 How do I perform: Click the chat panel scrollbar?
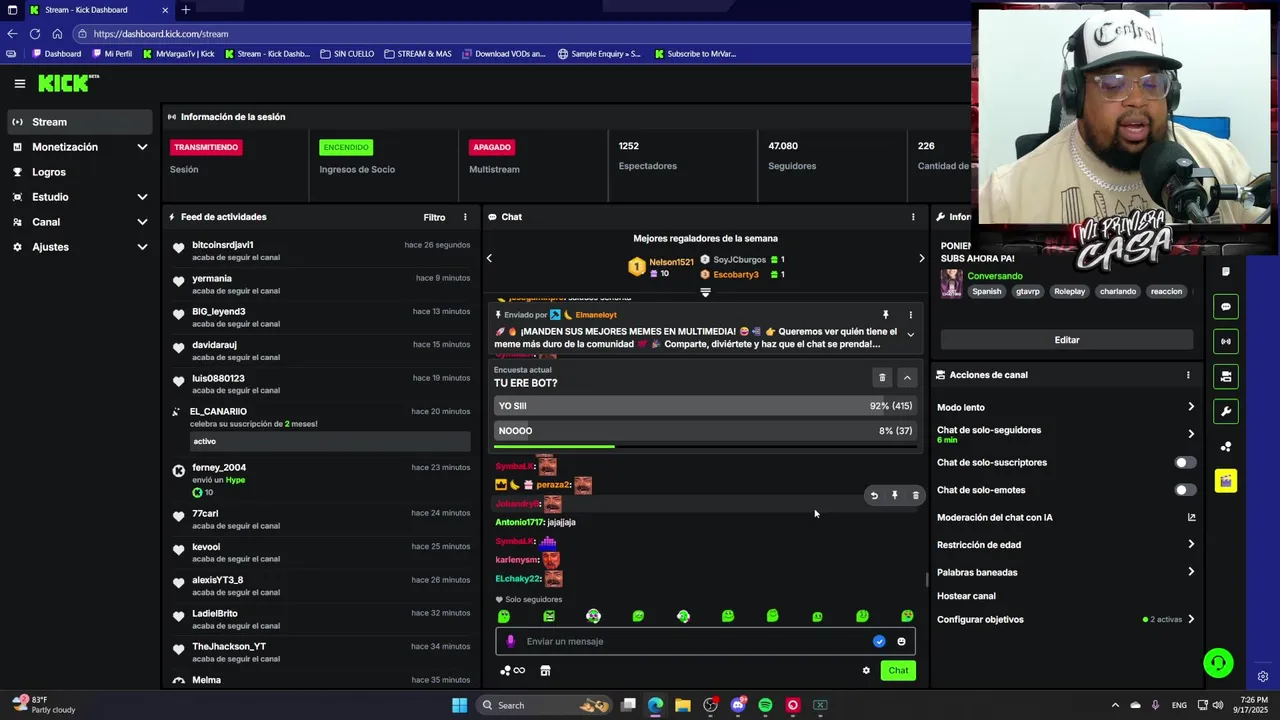[926, 578]
